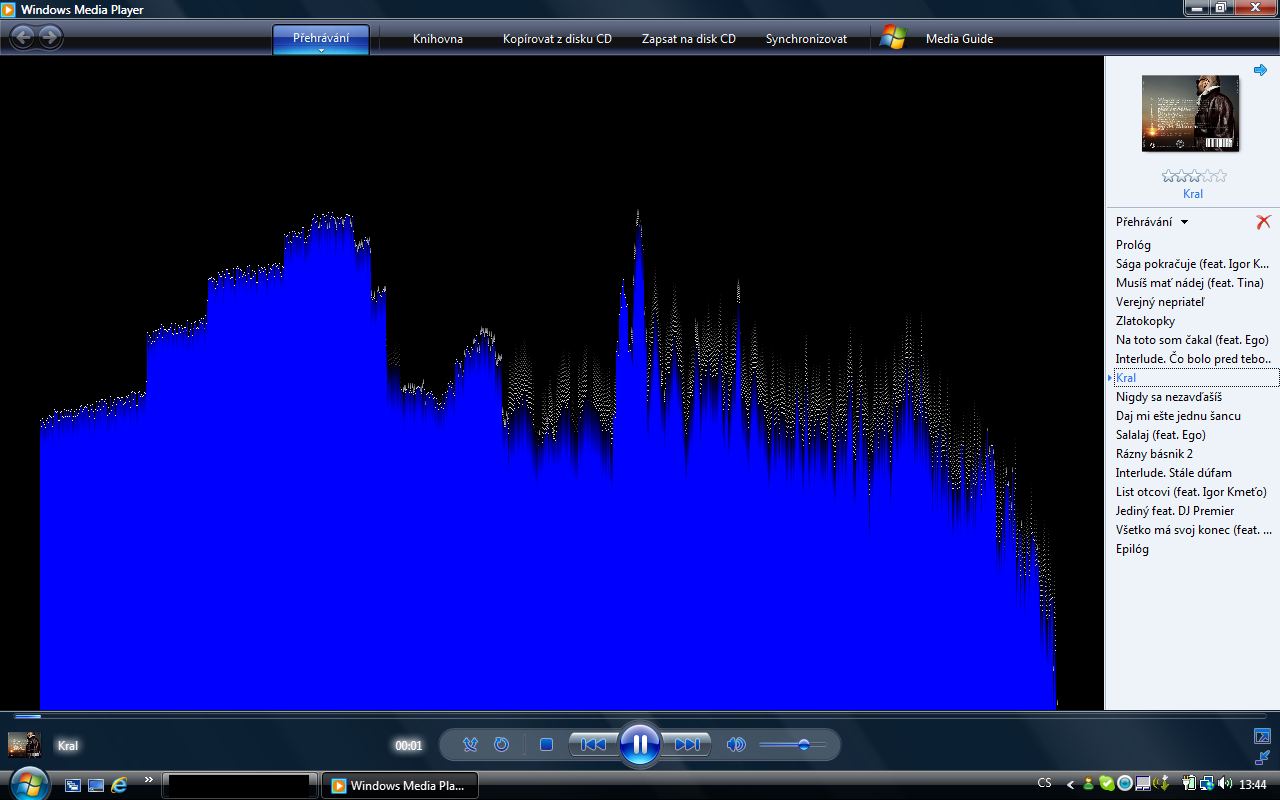Clear the list pane with red X
This screenshot has height=800, width=1280.
pos(1263,222)
